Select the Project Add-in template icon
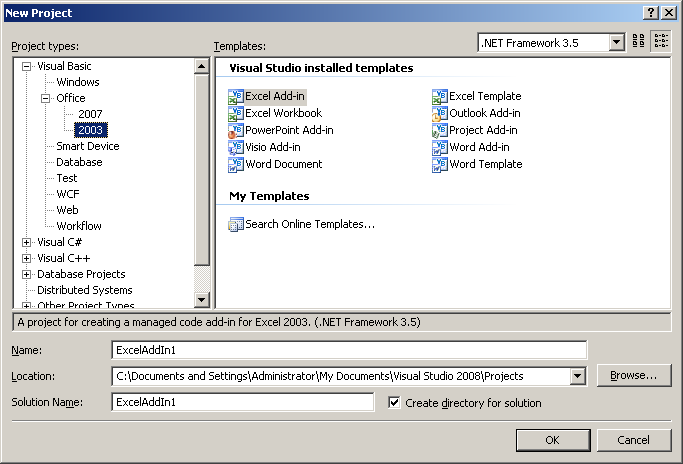683x464 pixels. (440, 130)
